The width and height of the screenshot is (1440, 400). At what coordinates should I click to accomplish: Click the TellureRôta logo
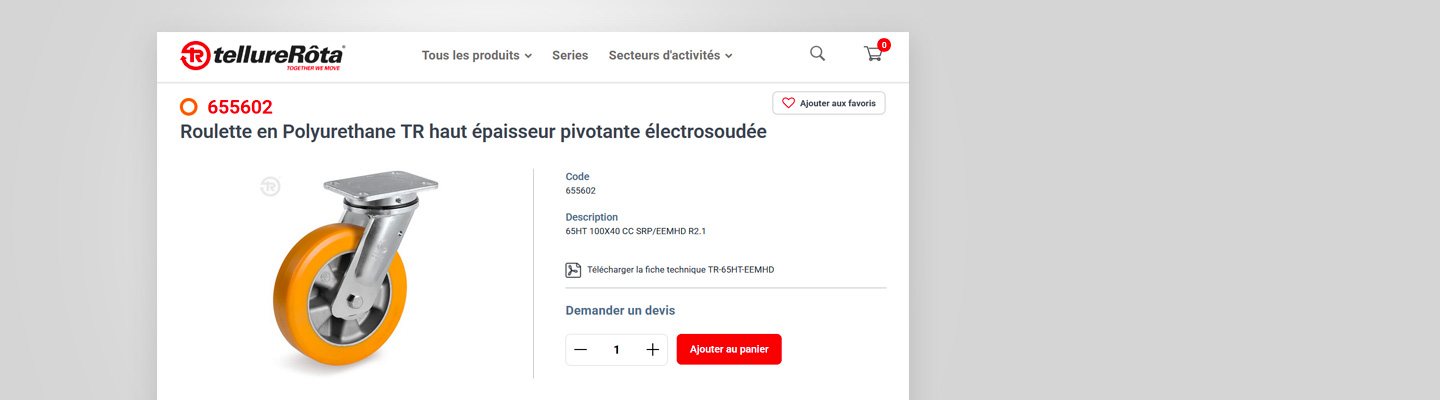coord(262,56)
